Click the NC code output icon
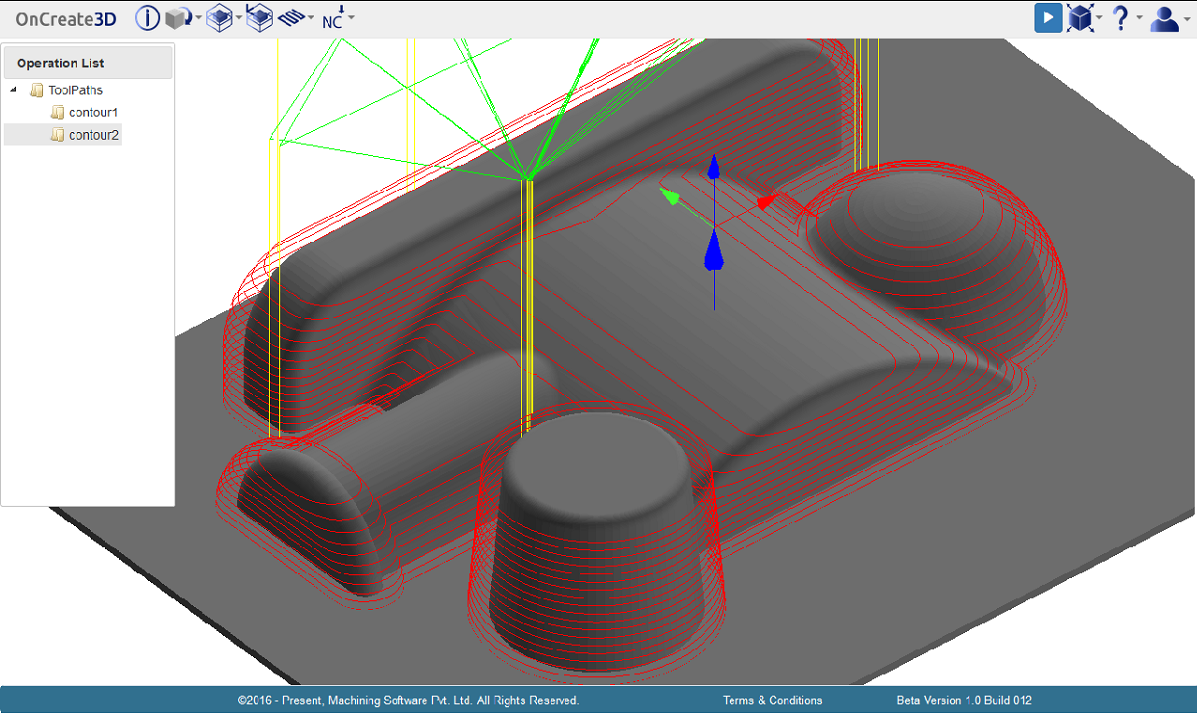Image resolution: width=1198 pixels, height=713 pixels. [333, 18]
